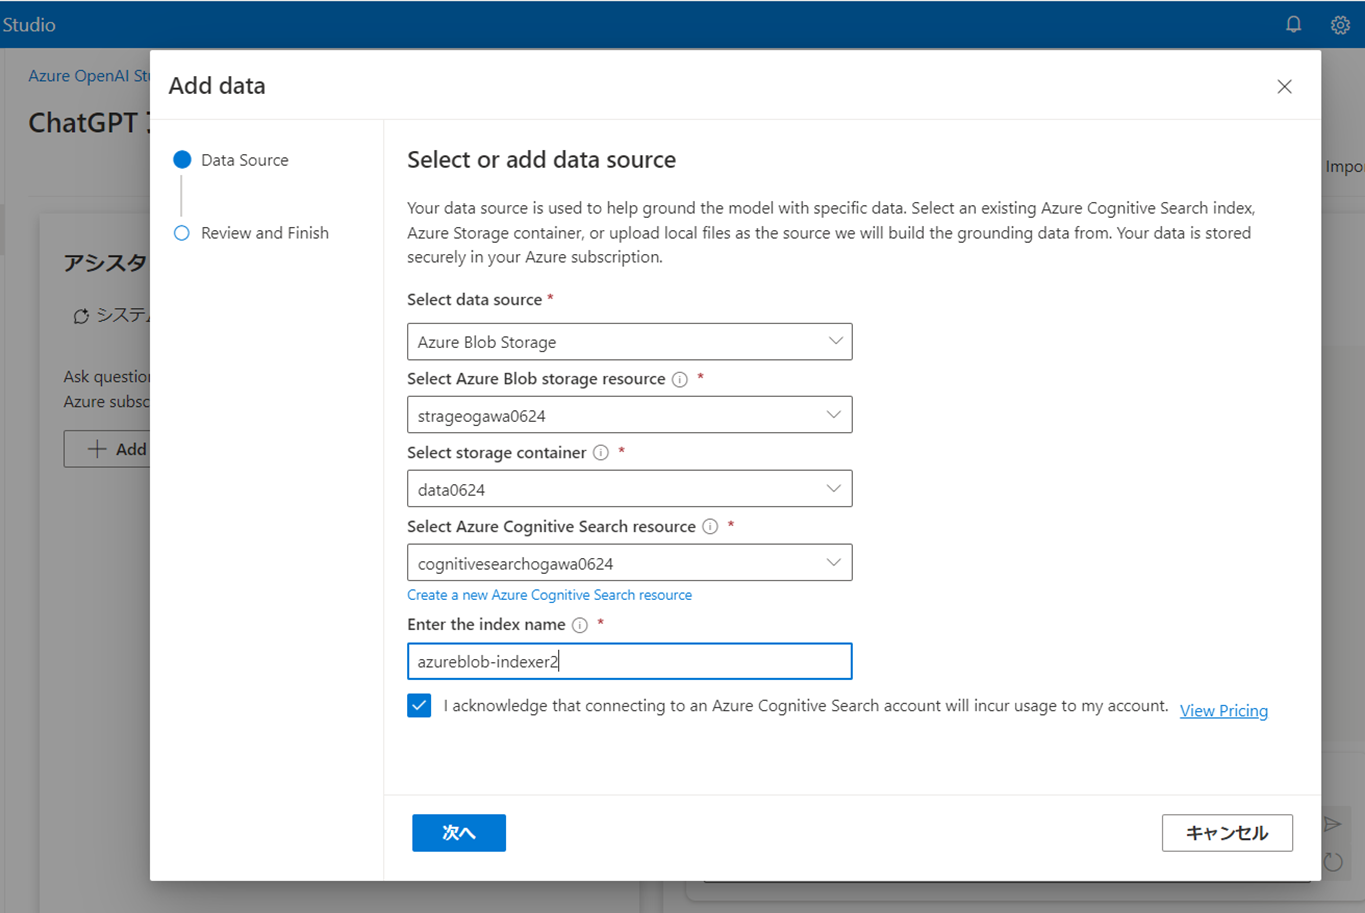Expand the strageogawa0624 storage resource dropdown
Screen dimensions: 1365x913
tap(629, 414)
